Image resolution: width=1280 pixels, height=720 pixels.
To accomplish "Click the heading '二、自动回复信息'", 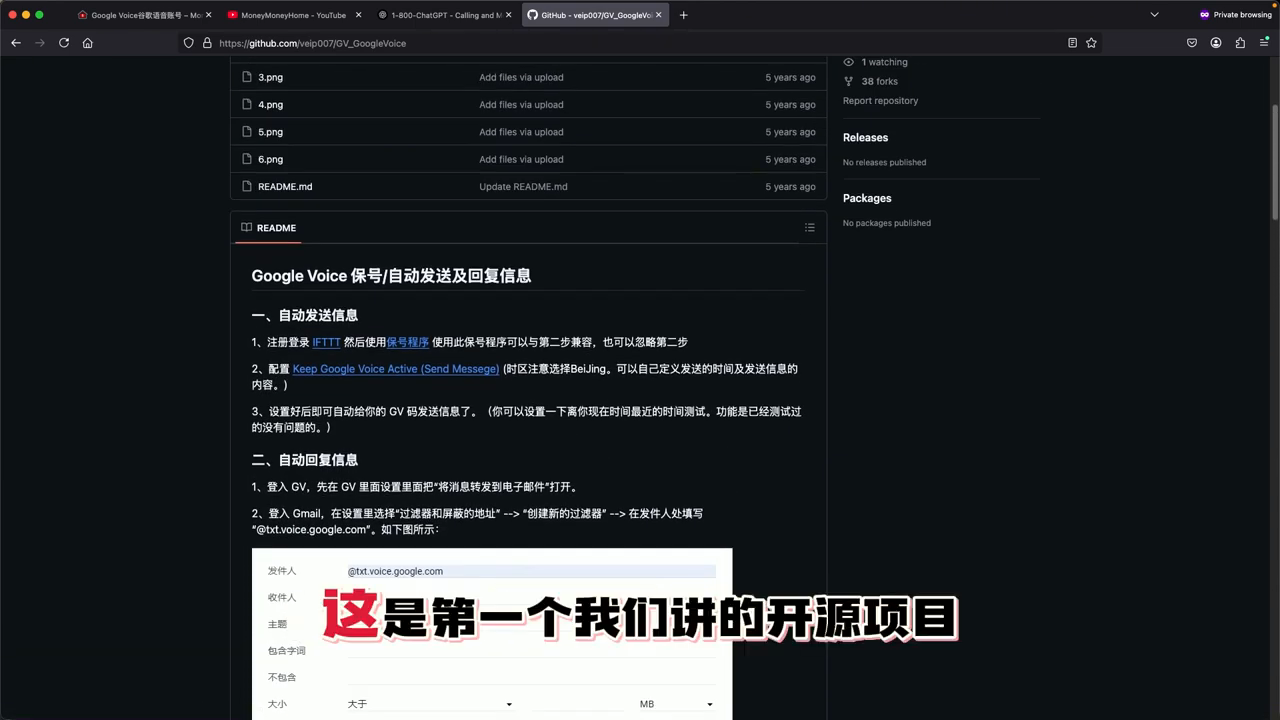I will [x=304, y=460].
